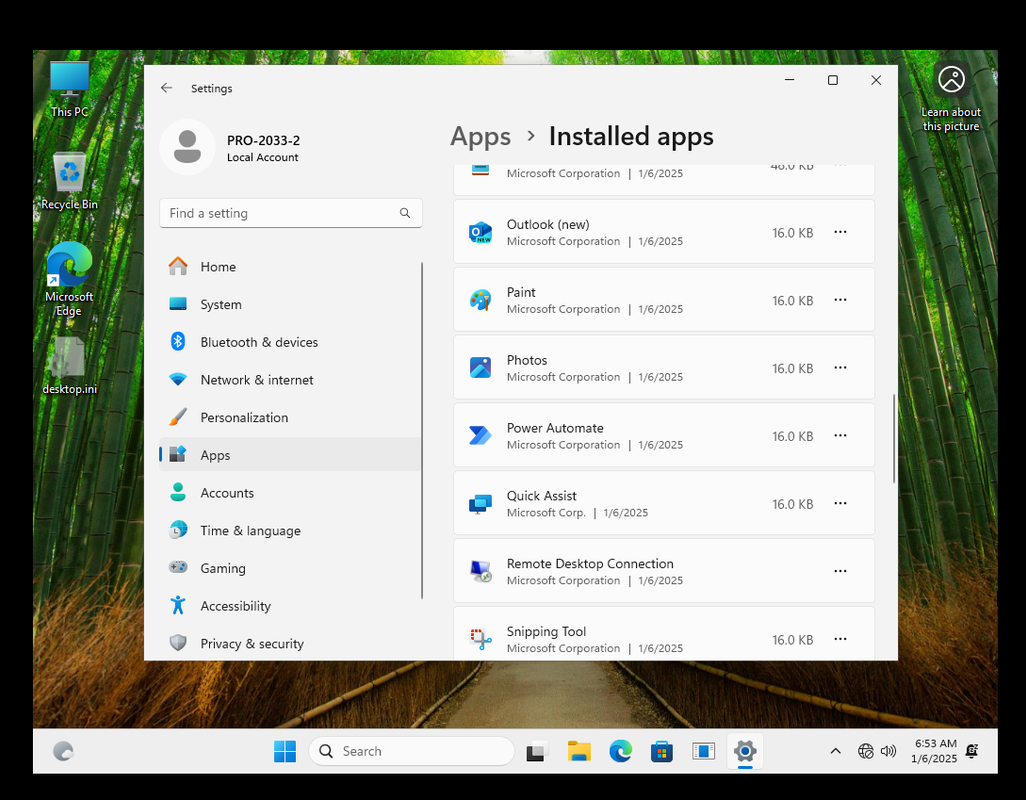The image size is (1026, 800).
Task: Click Learn about this picture icon
Action: (x=951, y=97)
